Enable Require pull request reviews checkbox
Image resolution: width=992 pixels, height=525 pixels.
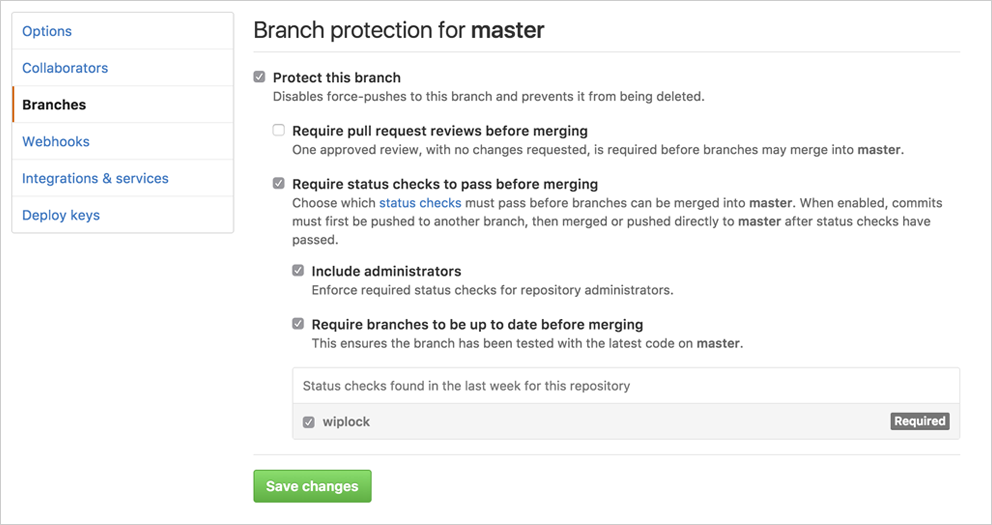279,130
